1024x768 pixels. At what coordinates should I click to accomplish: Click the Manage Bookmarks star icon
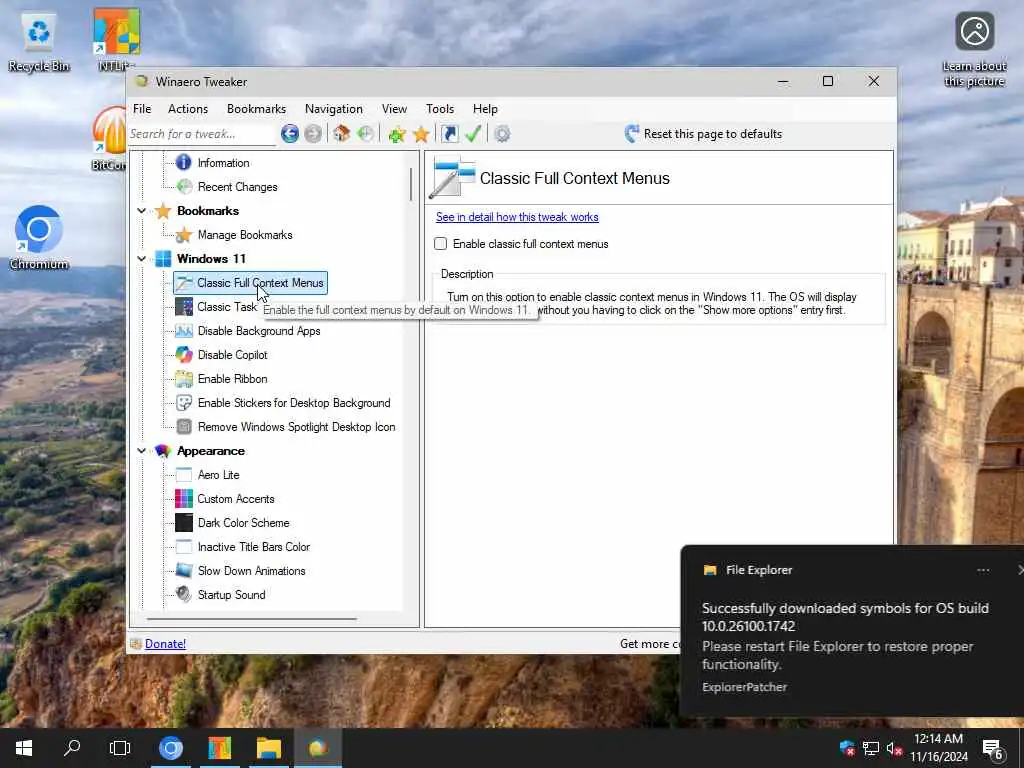click(184, 234)
